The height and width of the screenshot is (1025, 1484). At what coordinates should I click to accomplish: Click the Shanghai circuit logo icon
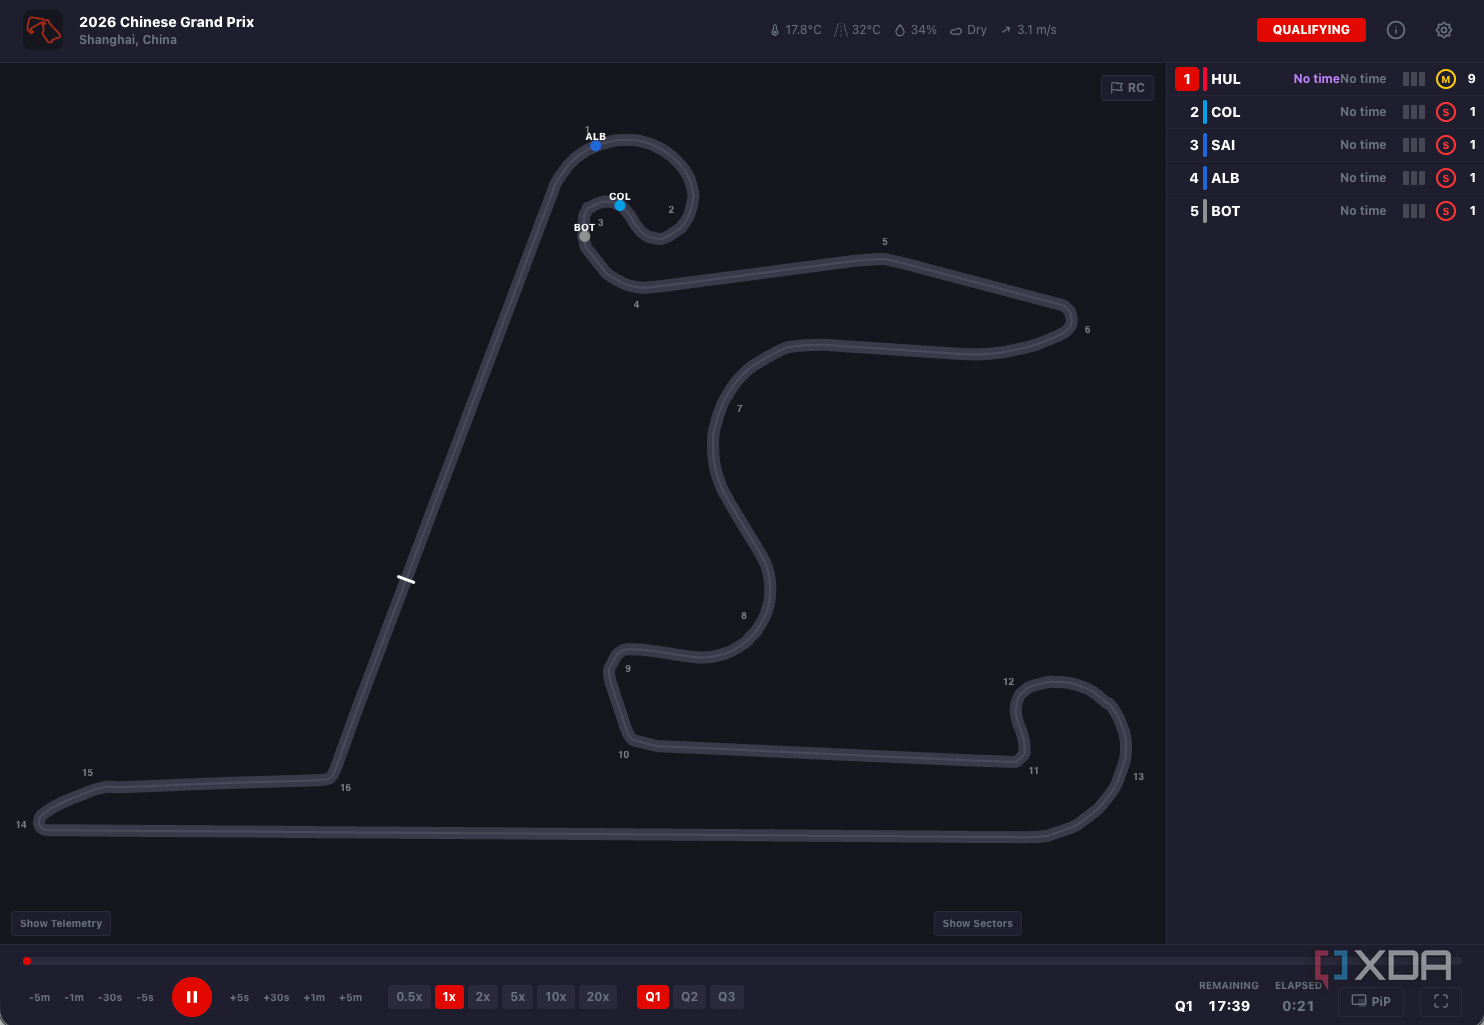point(43,30)
